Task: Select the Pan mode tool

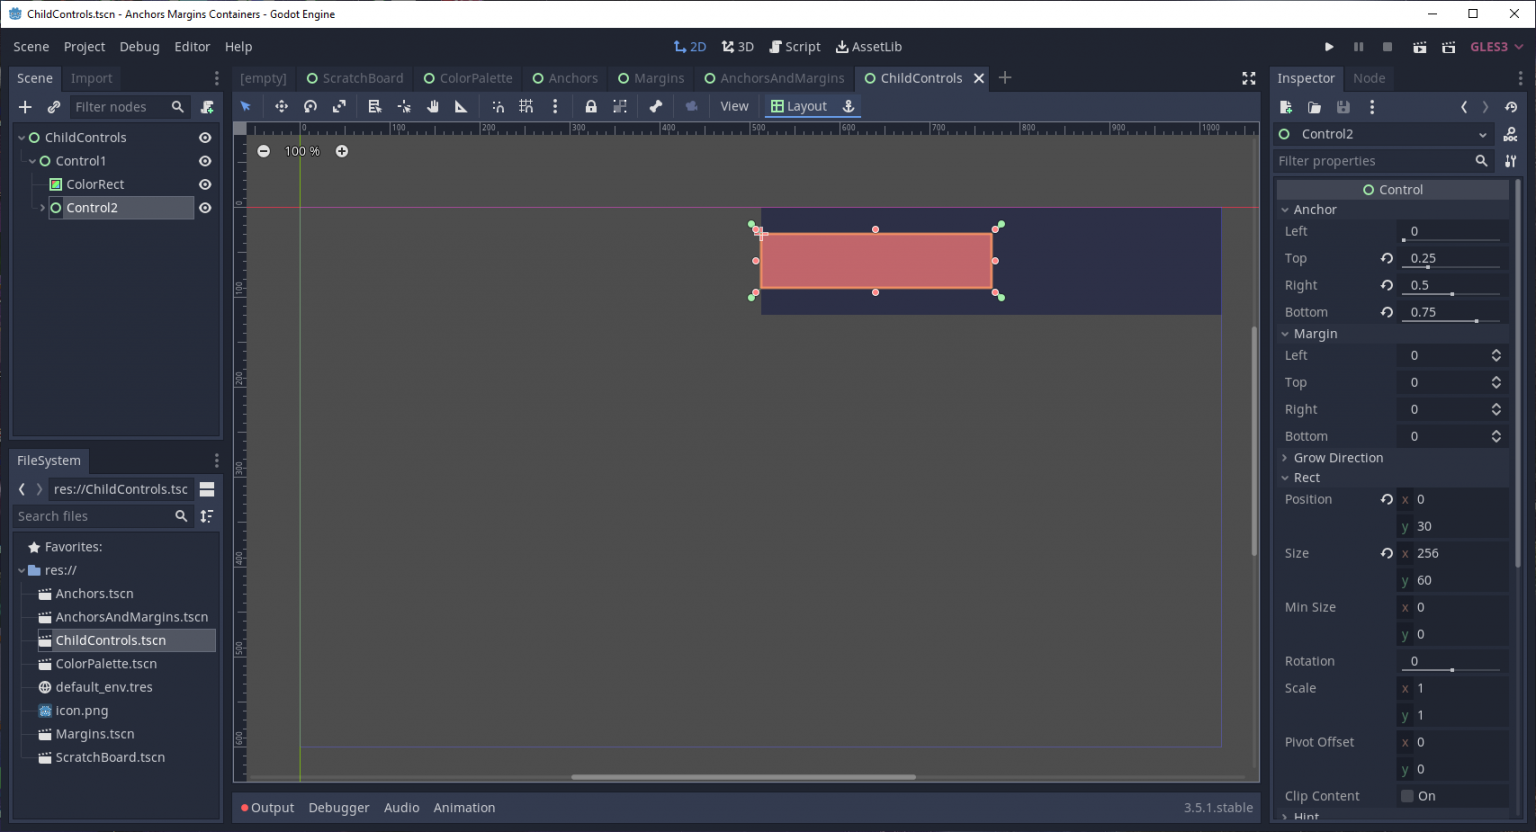Action: pyautogui.click(x=432, y=106)
